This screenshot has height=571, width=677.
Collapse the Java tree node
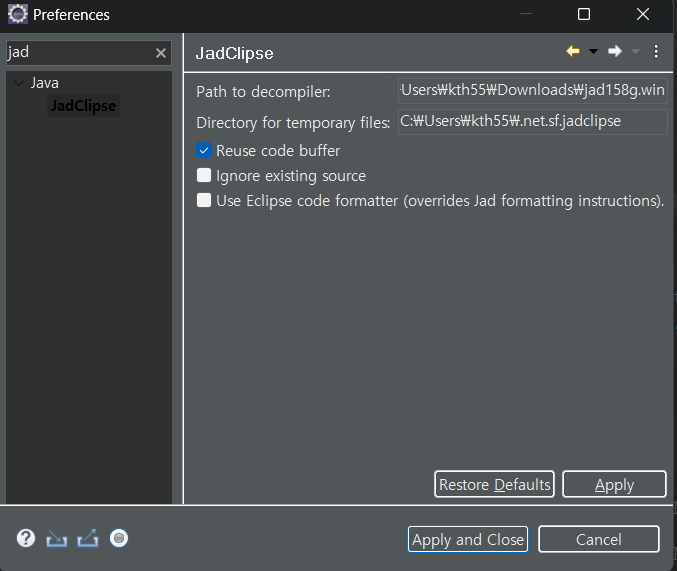(19, 83)
